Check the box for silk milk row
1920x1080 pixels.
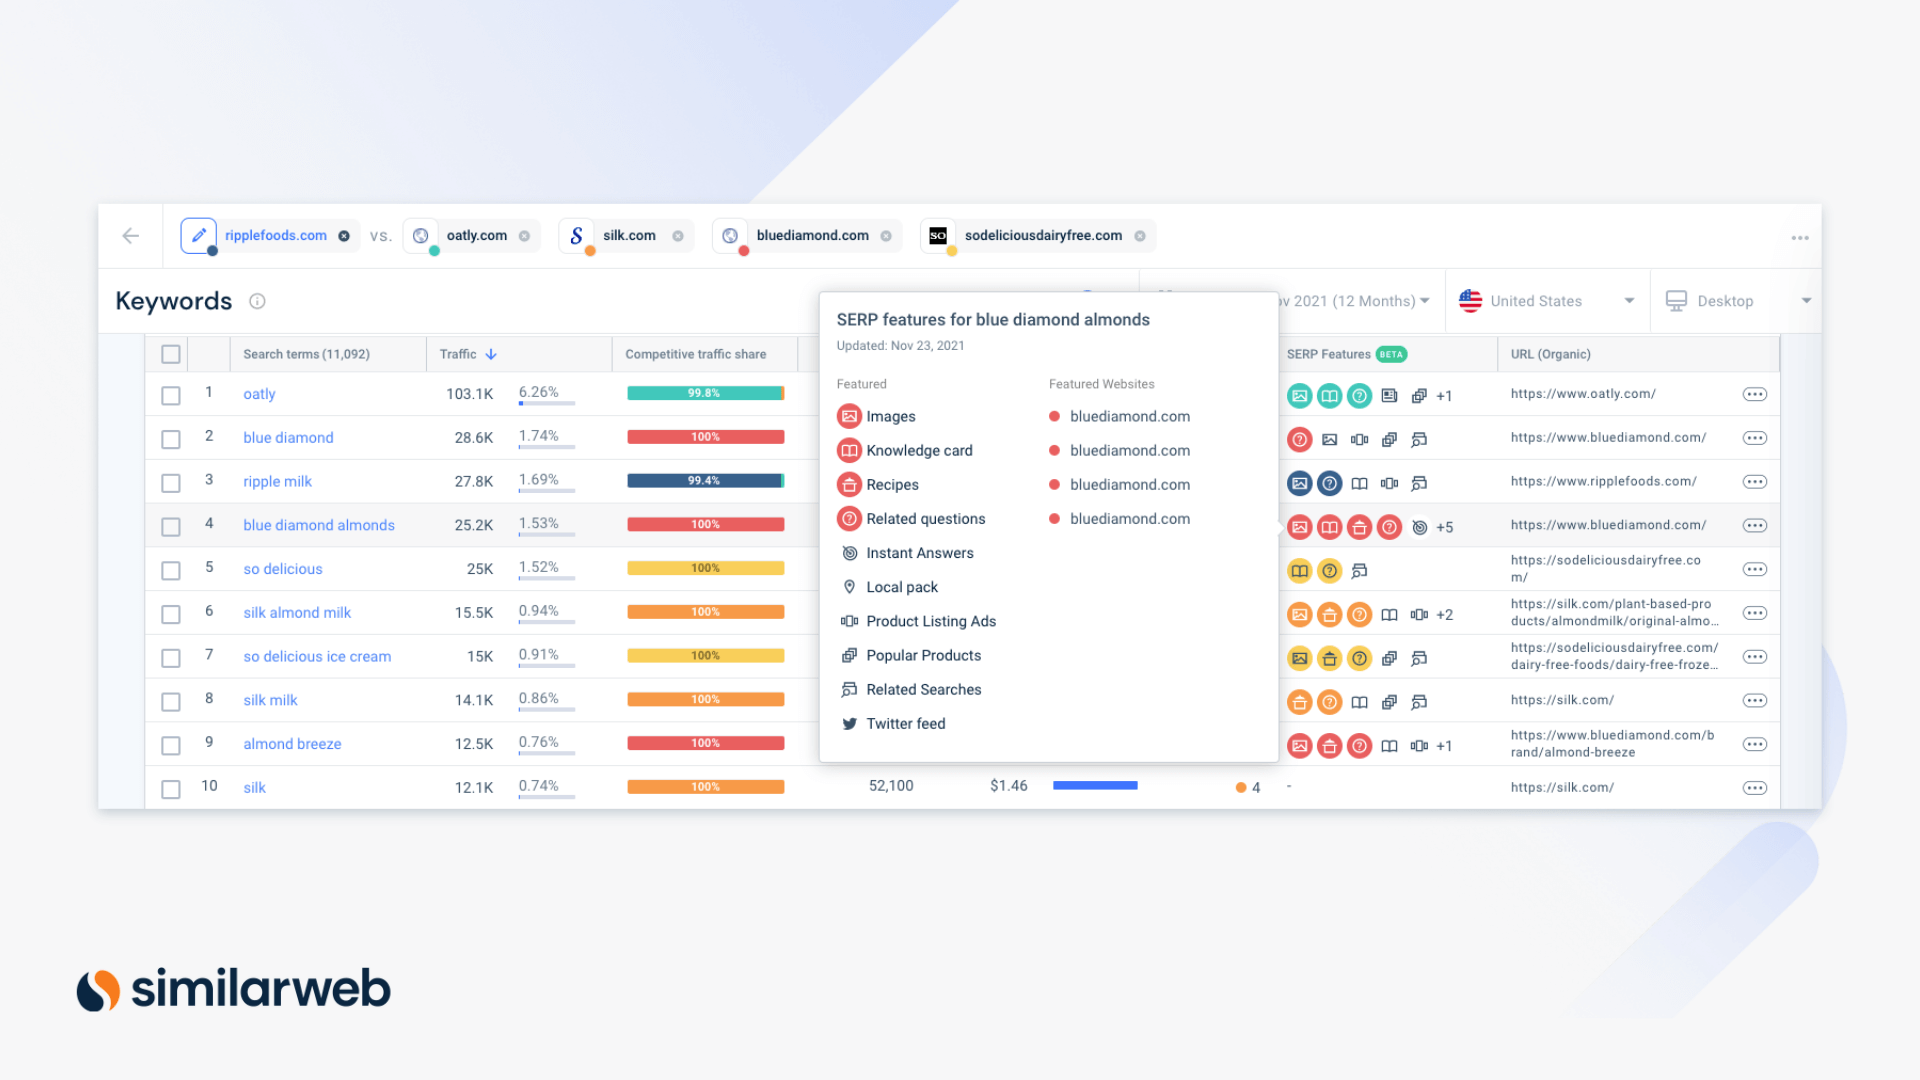pos(171,701)
